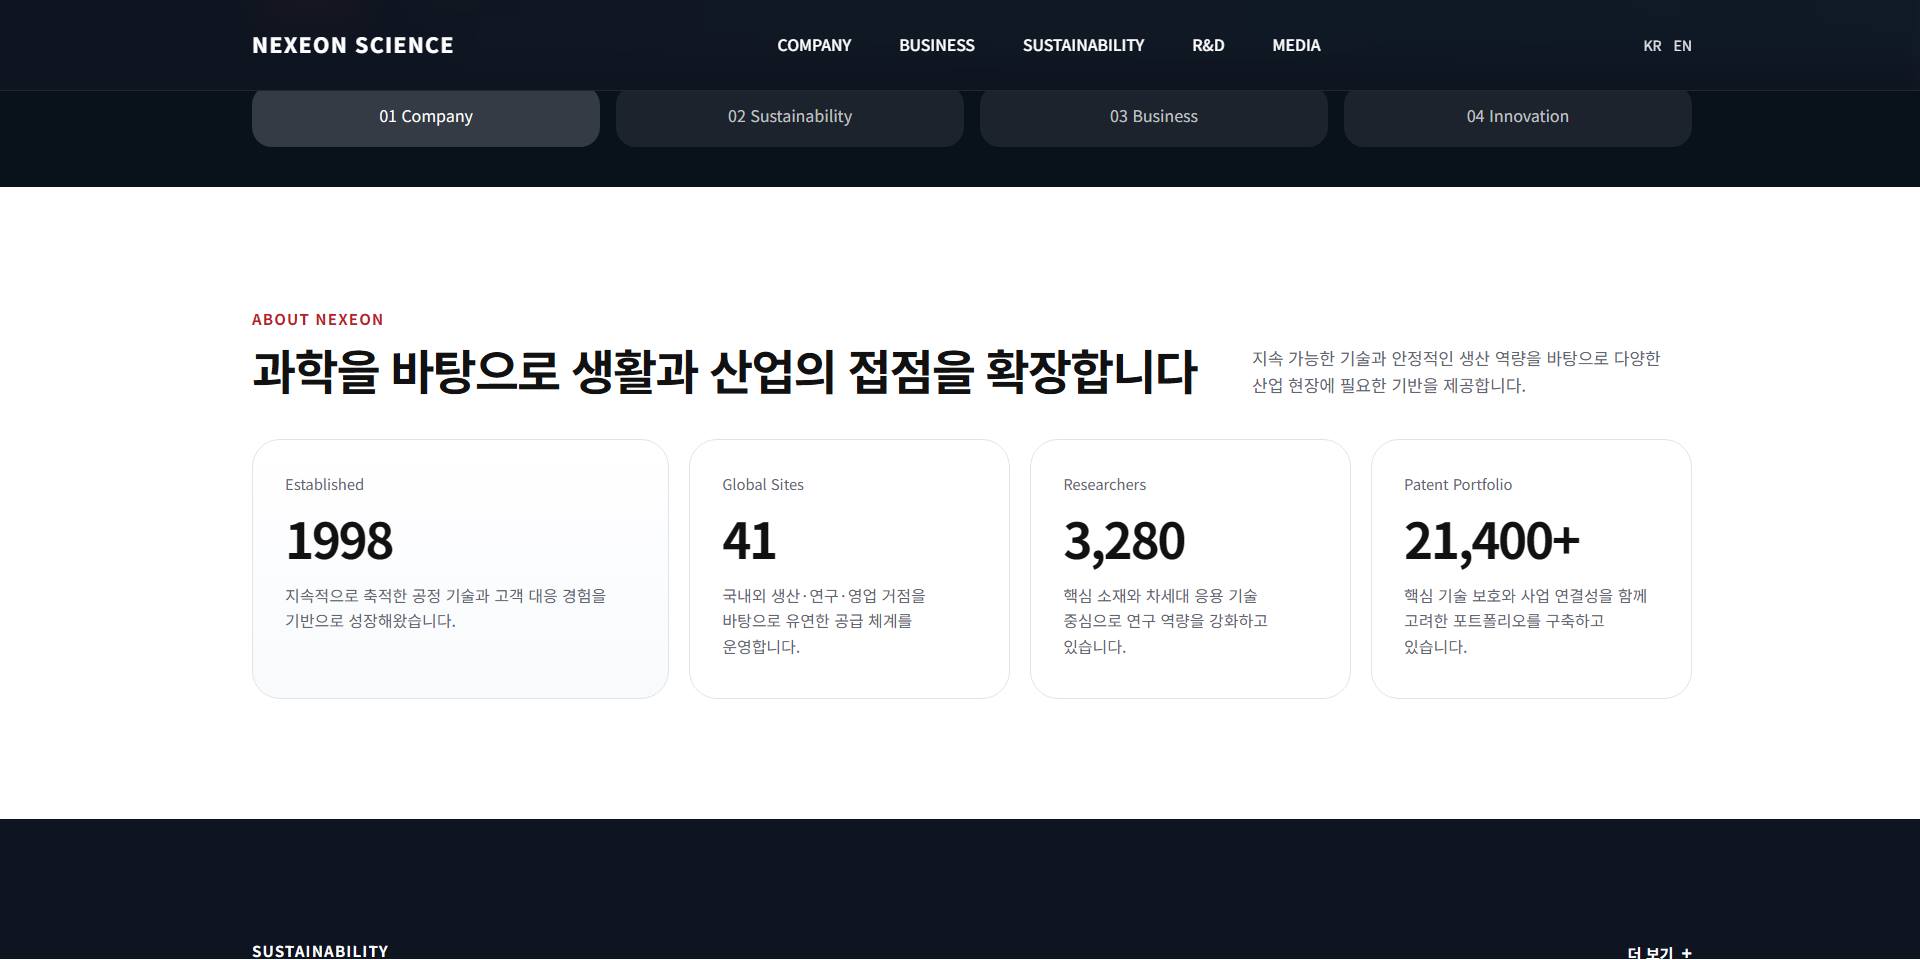The width and height of the screenshot is (1920, 960).
Task: Open the R&D menu
Action: (x=1208, y=45)
